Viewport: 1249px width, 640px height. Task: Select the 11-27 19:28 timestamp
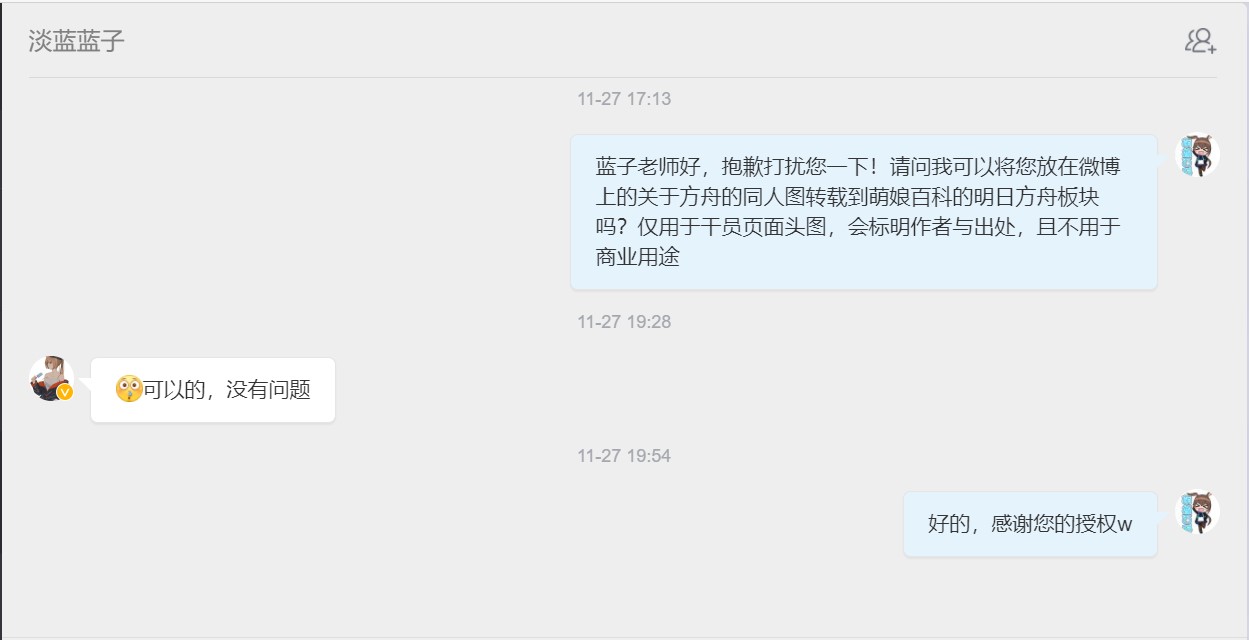point(624,322)
